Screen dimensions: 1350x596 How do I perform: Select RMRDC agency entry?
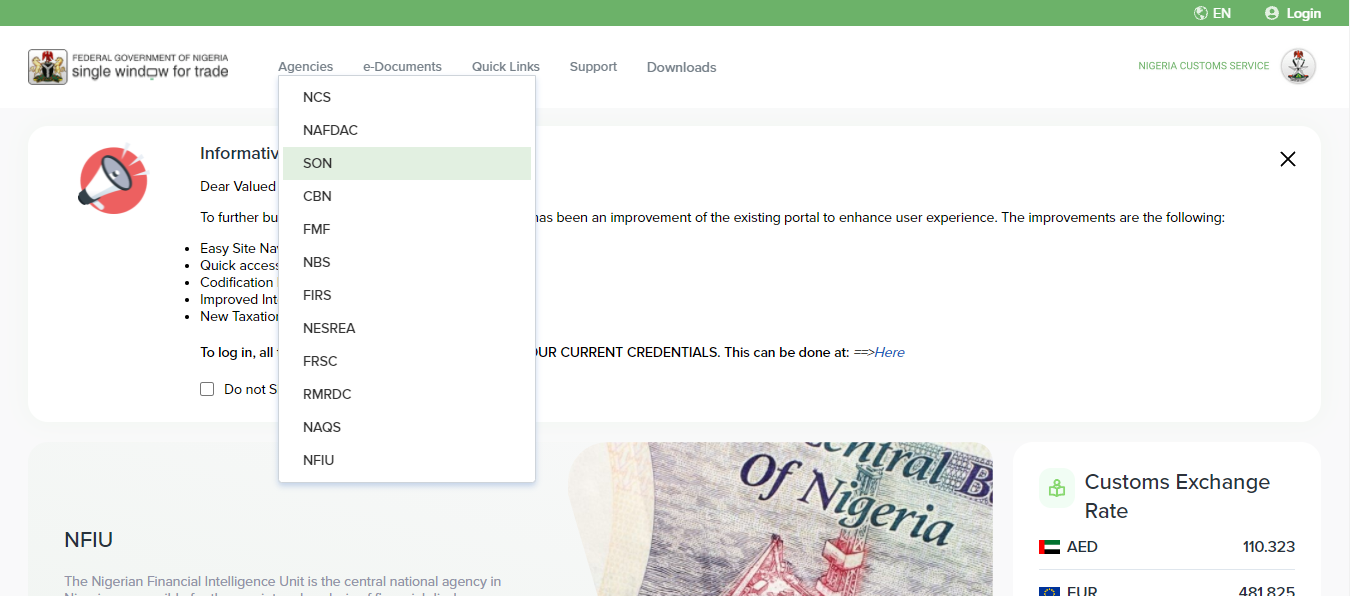click(407, 394)
